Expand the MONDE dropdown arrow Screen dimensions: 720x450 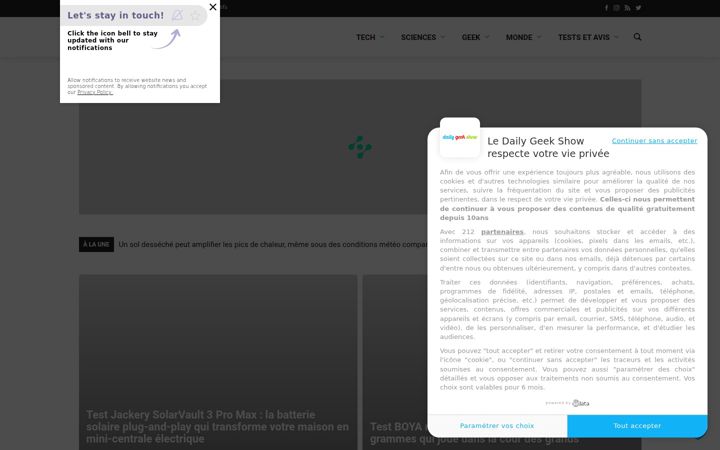(x=539, y=37)
